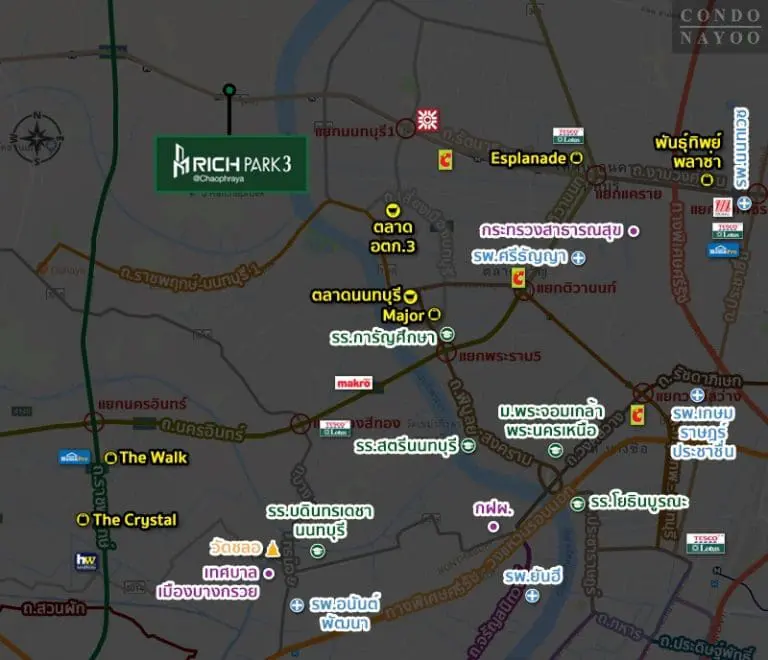Image resolution: width=768 pixels, height=660 pixels.
Task: Click the วัดชลอ label
Action: 236,547
